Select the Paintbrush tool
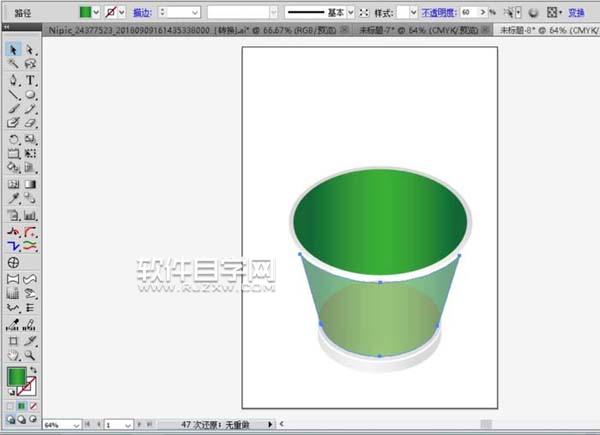This screenshot has height=435, width=600. (13, 109)
